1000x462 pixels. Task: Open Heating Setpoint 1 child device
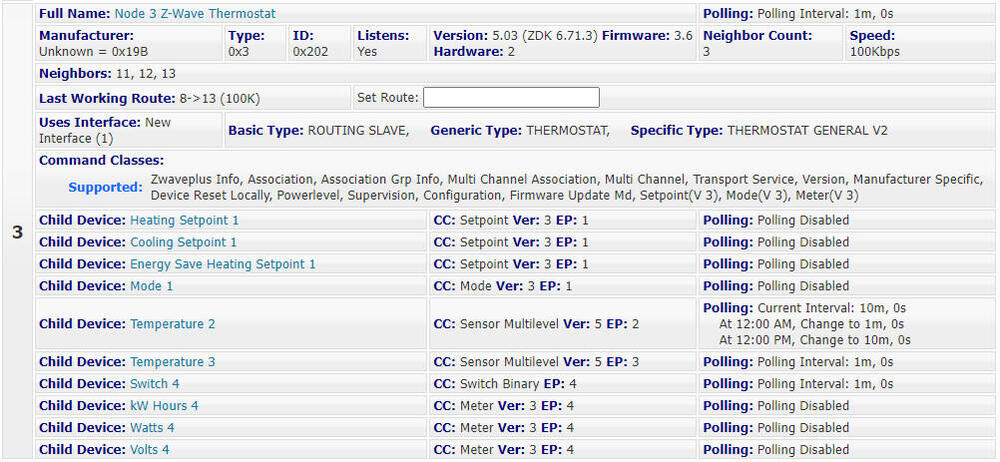pyautogui.click(x=184, y=220)
